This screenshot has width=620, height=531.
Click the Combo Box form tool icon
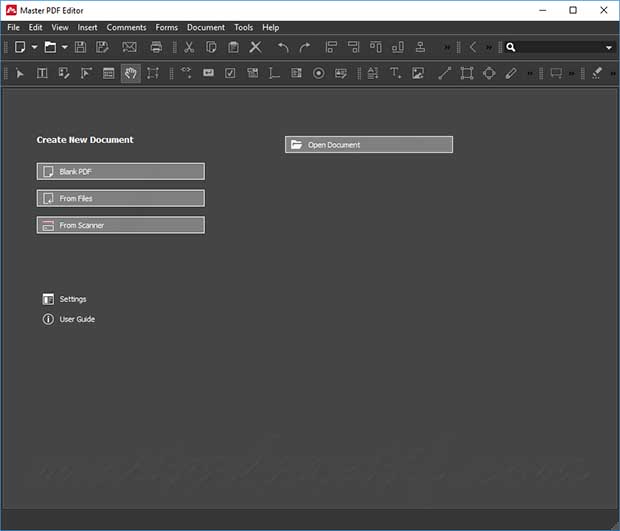[x=252, y=73]
